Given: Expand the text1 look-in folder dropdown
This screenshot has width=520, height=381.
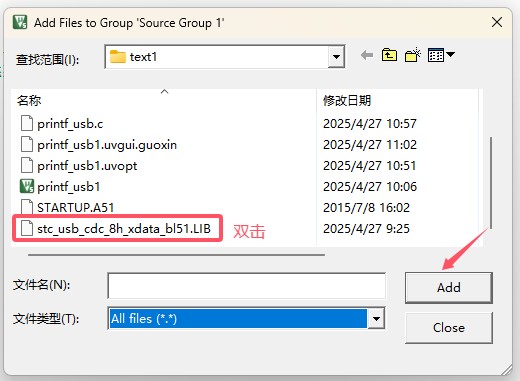Looking at the screenshot, I should (x=336, y=57).
